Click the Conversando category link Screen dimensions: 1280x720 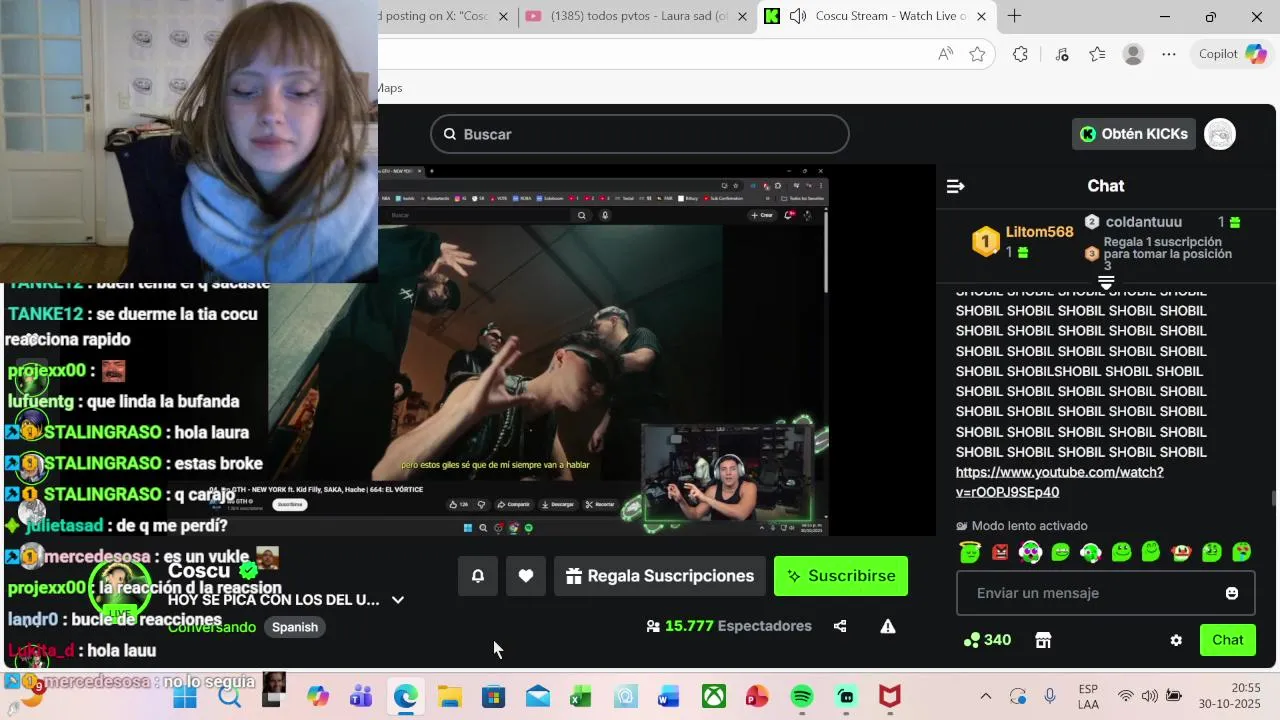[212, 627]
